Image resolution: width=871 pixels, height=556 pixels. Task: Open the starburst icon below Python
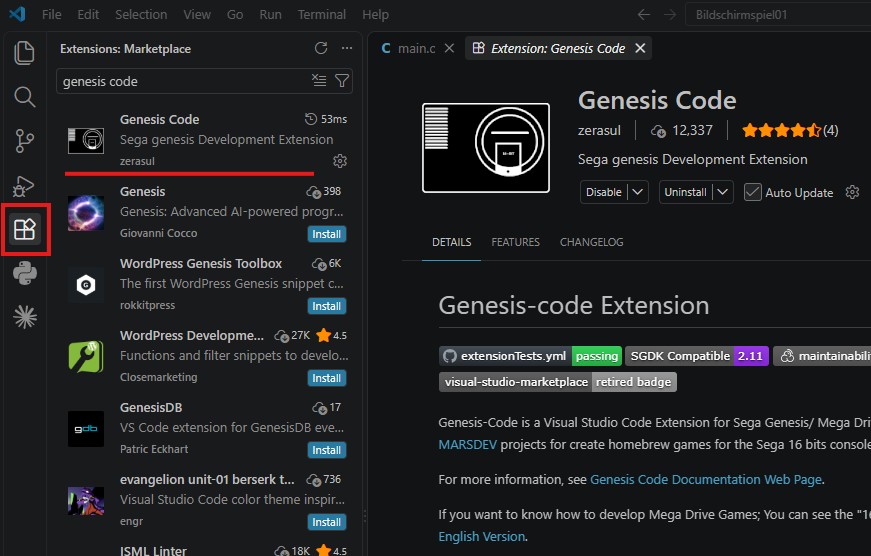24,318
